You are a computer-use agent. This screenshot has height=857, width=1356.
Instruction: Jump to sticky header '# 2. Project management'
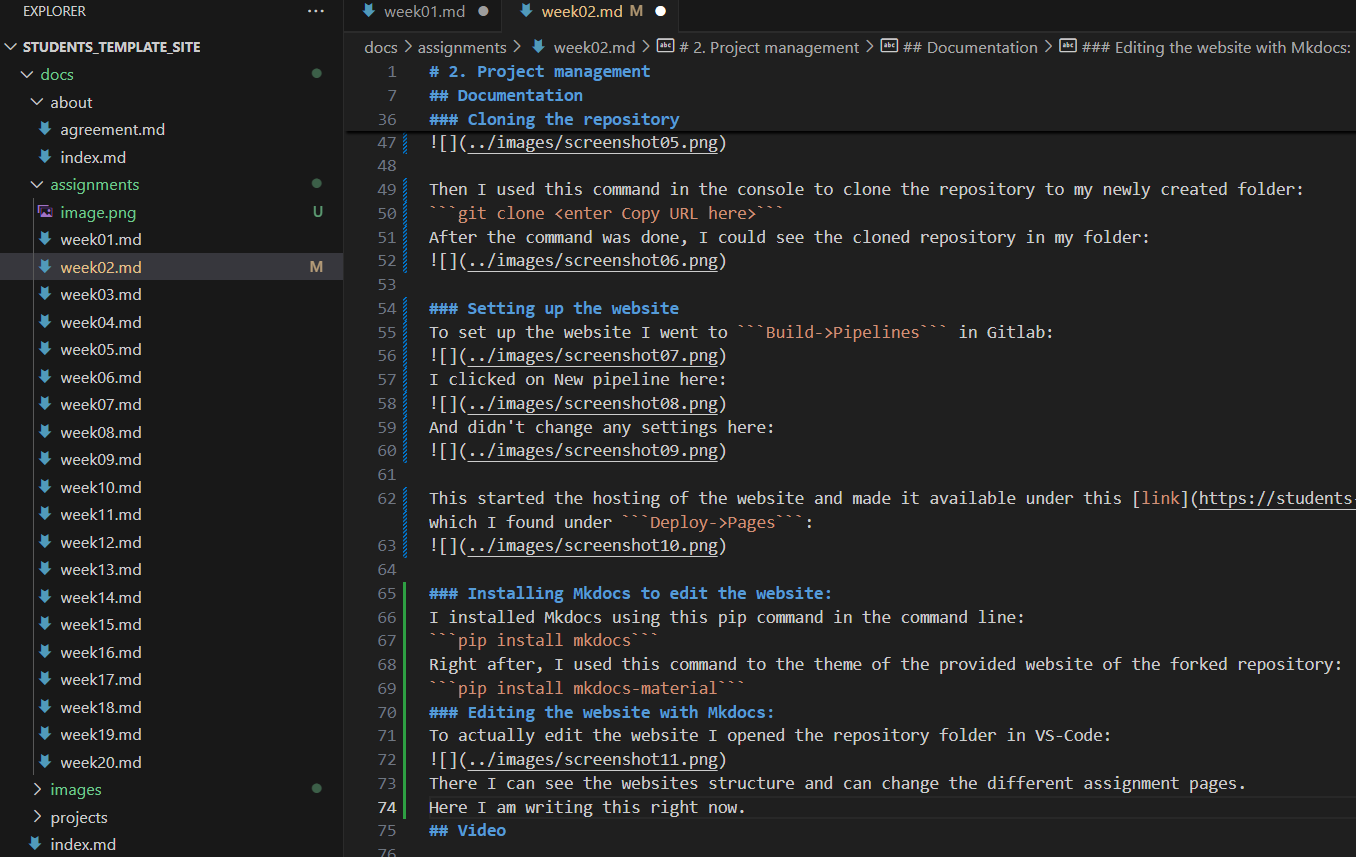pyautogui.click(x=539, y=71)
